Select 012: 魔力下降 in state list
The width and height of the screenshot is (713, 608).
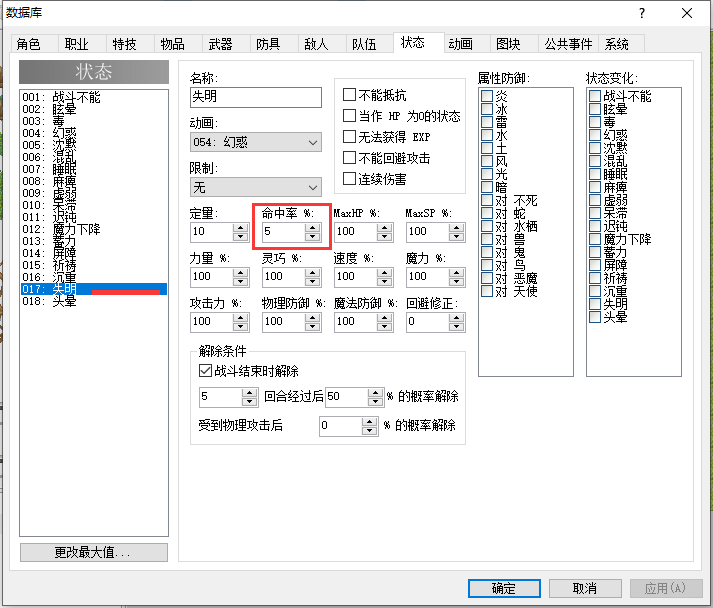(94, 229)
